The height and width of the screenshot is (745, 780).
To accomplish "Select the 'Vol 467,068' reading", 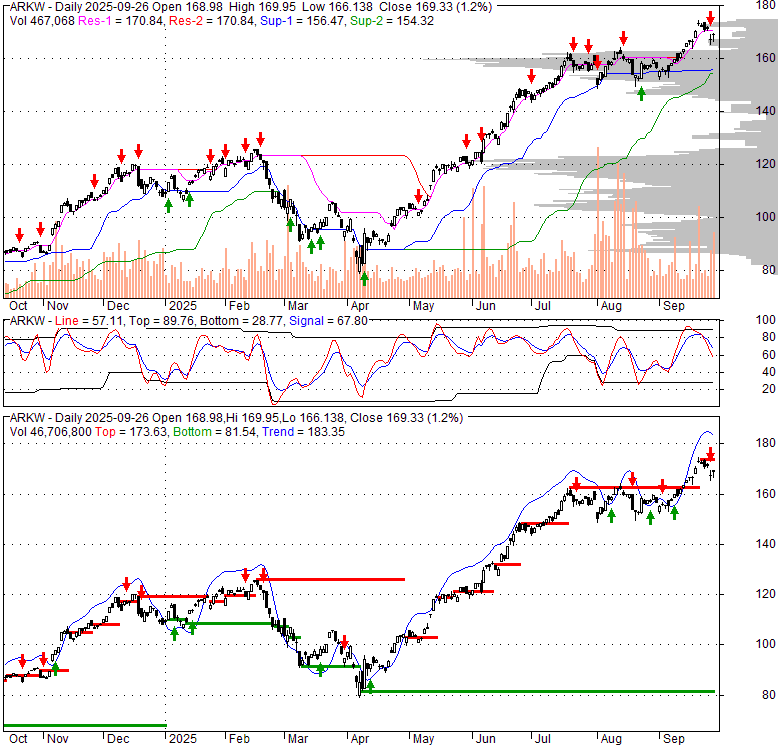I will pyautogui.click(x=42, y=21).
